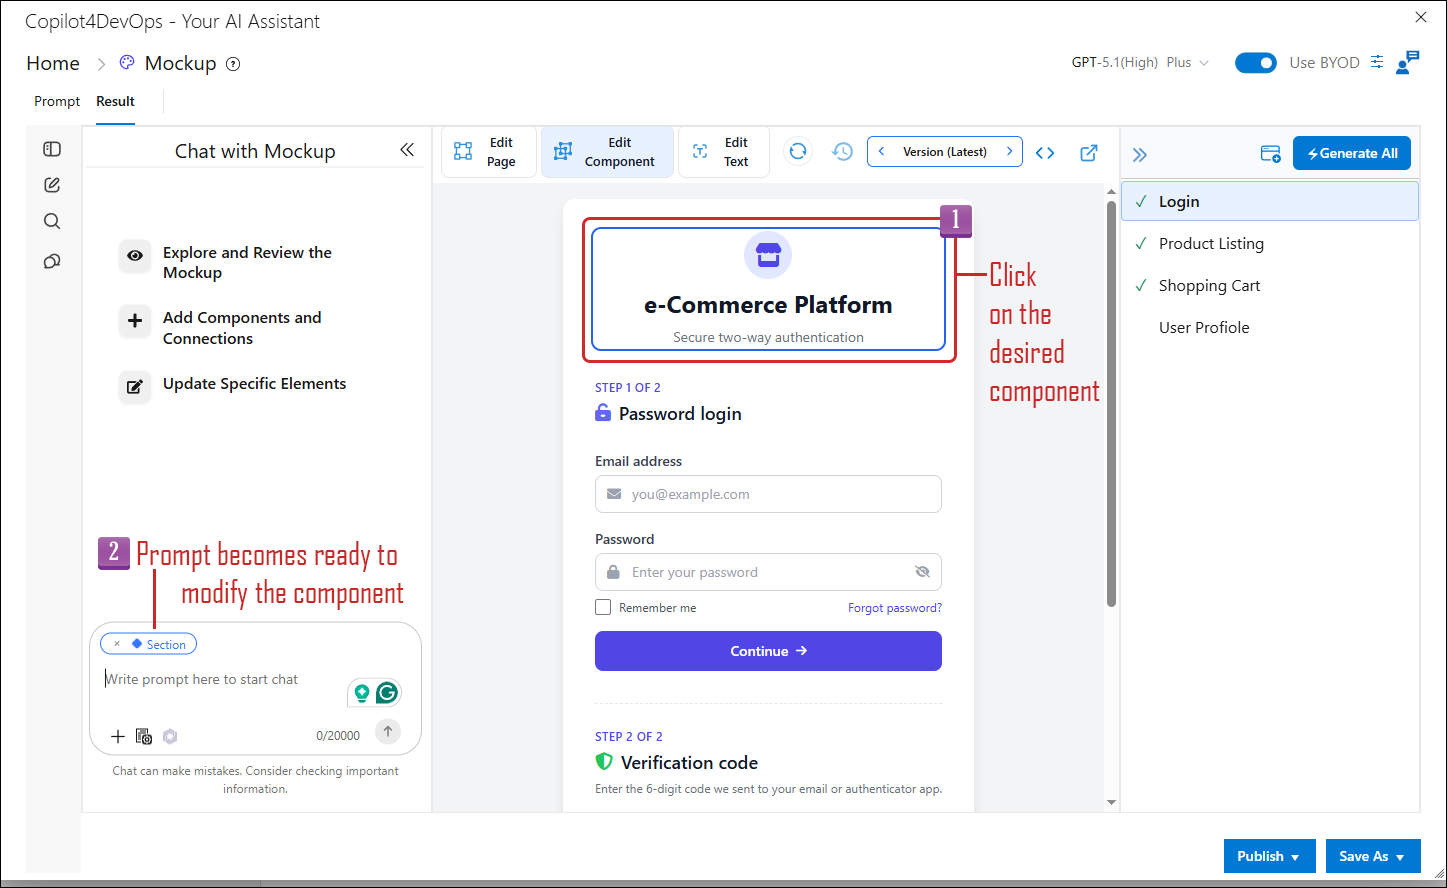Click the mockup preview vertical scrollbar

coord(1111,404)
